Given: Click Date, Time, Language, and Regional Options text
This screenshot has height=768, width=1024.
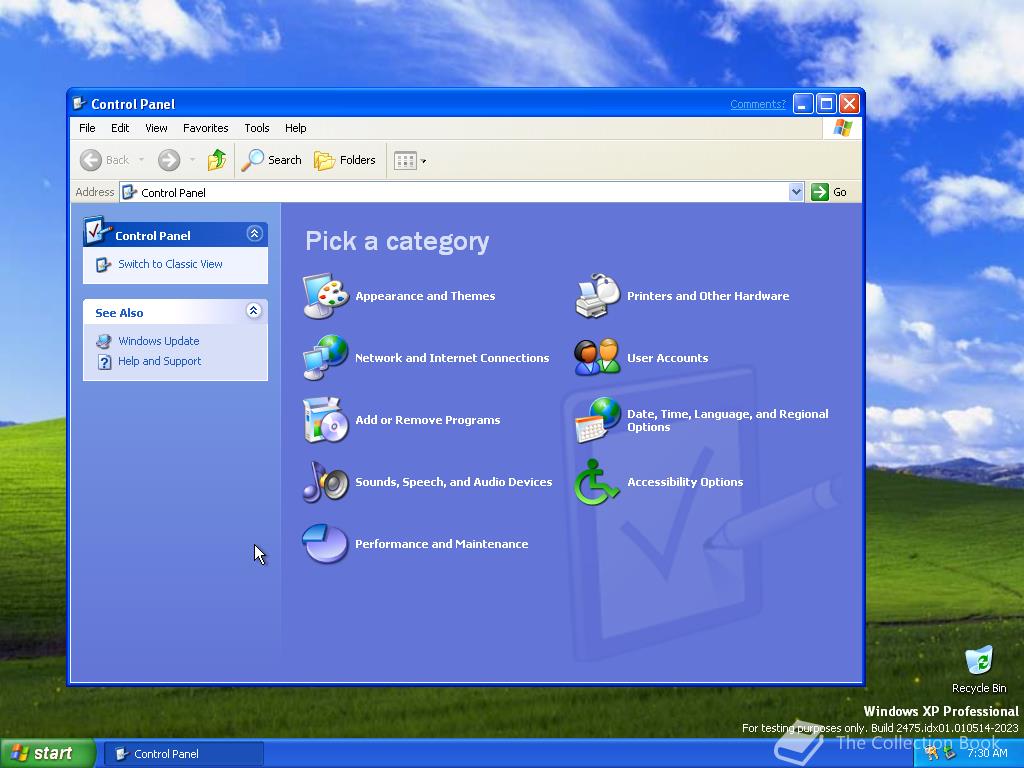Looking at the screenshot, I should (x=728, y=420).
